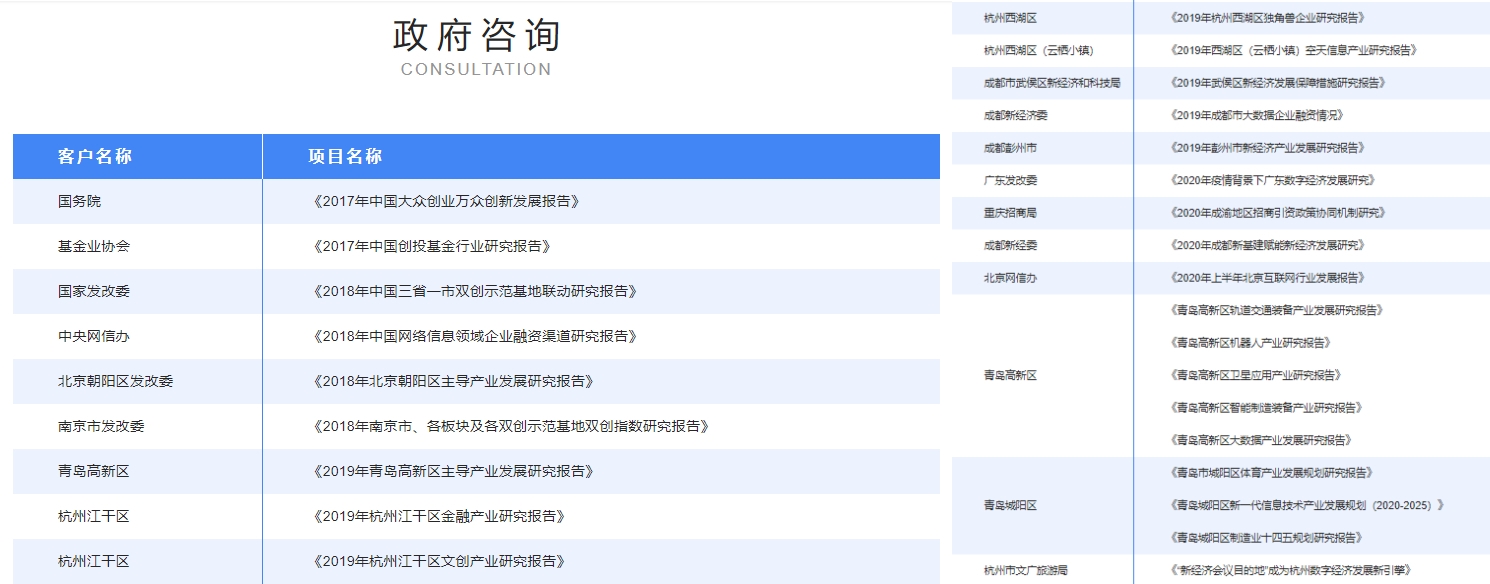Open 《2019年杭州江干区金融产业研究报告》 entry

(439, 516)
